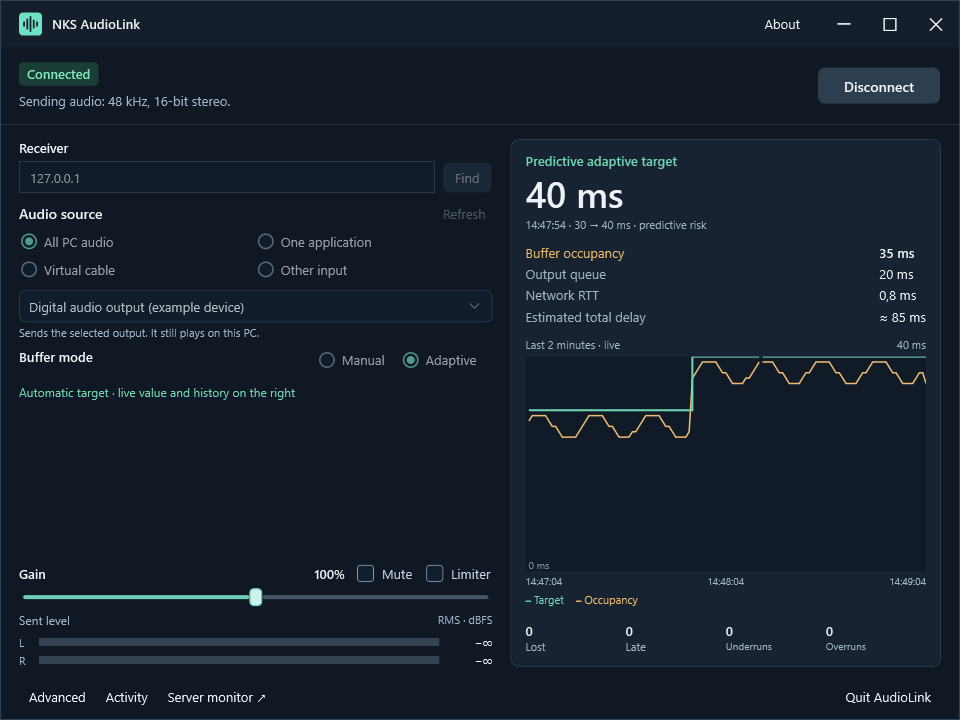This screenshot has width=960, height=720.
Task: Open the About menu
Action: pos(782,24)
